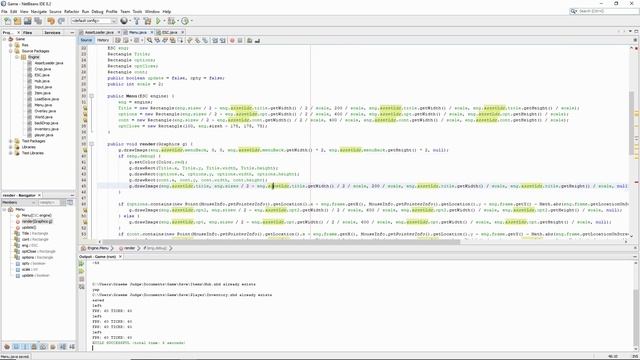
Task: Toggle Show Fields filter in Navigator bottom bar
Action: (16, 347)
